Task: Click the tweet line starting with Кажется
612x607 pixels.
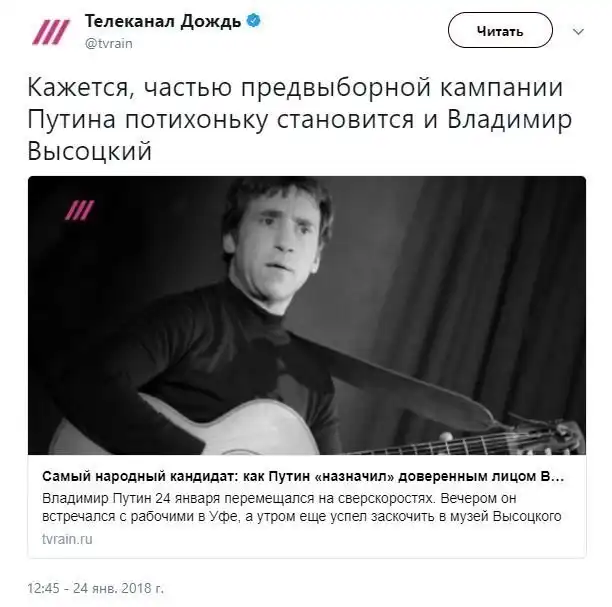Action: [295, 87]
